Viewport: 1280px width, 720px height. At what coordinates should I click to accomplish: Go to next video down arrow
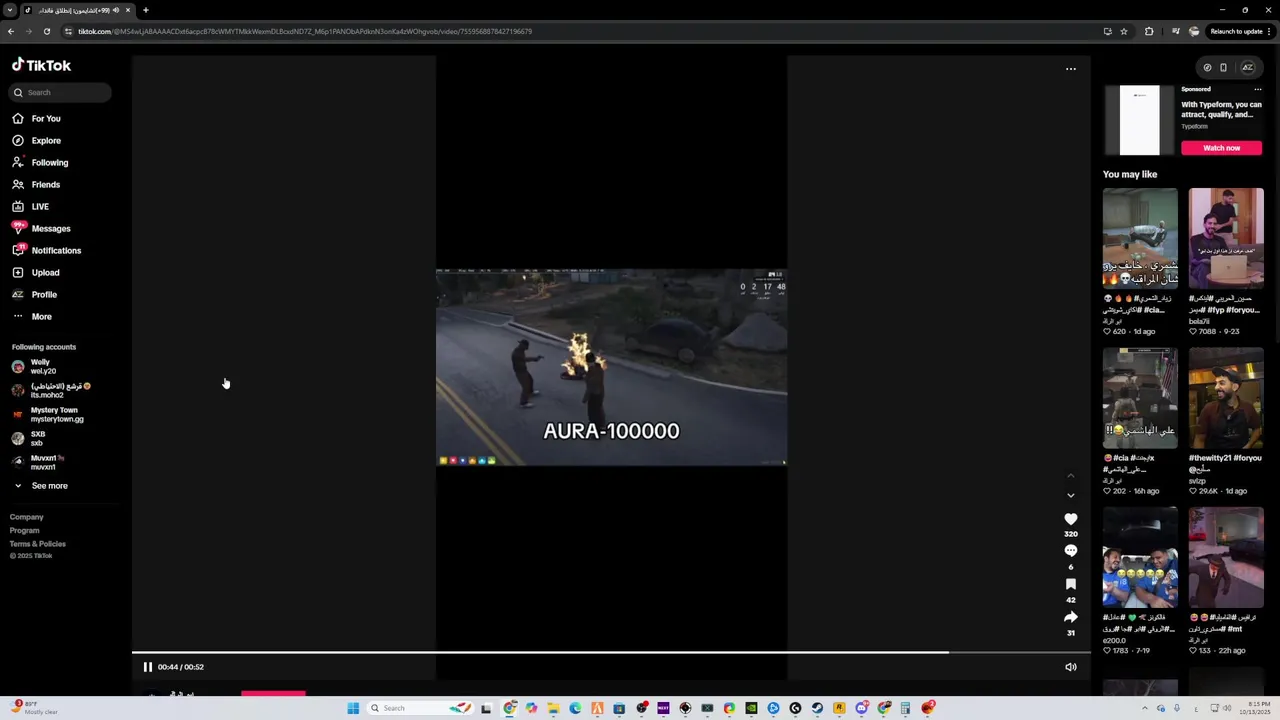coord(1071,495)
